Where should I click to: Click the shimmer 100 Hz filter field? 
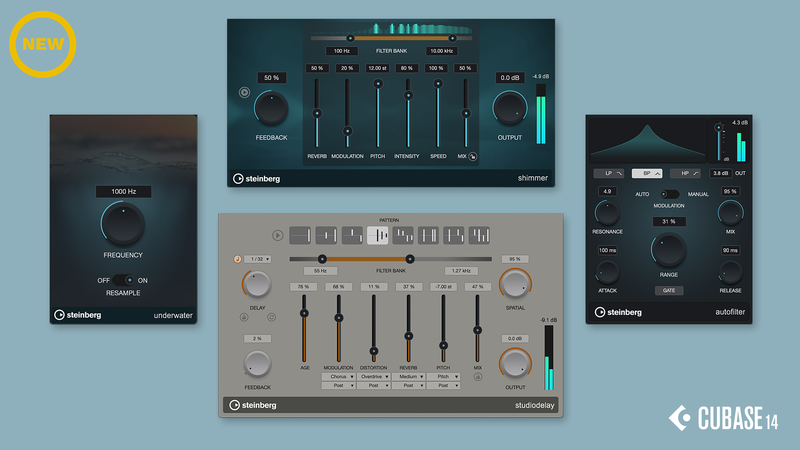342,51
